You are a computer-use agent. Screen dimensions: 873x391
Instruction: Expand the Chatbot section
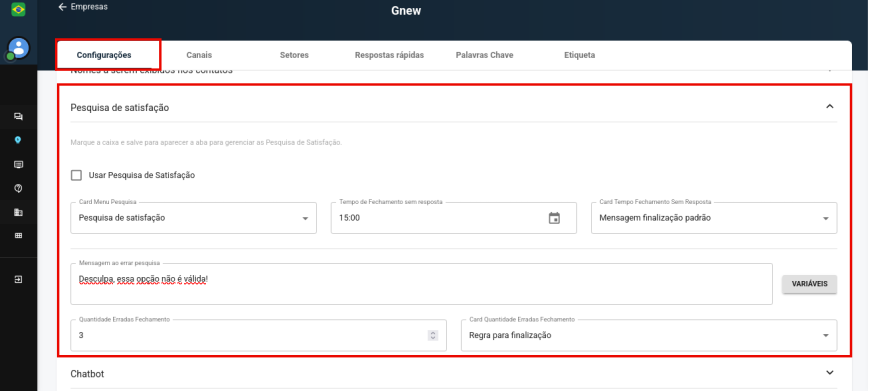pos(830,373)
